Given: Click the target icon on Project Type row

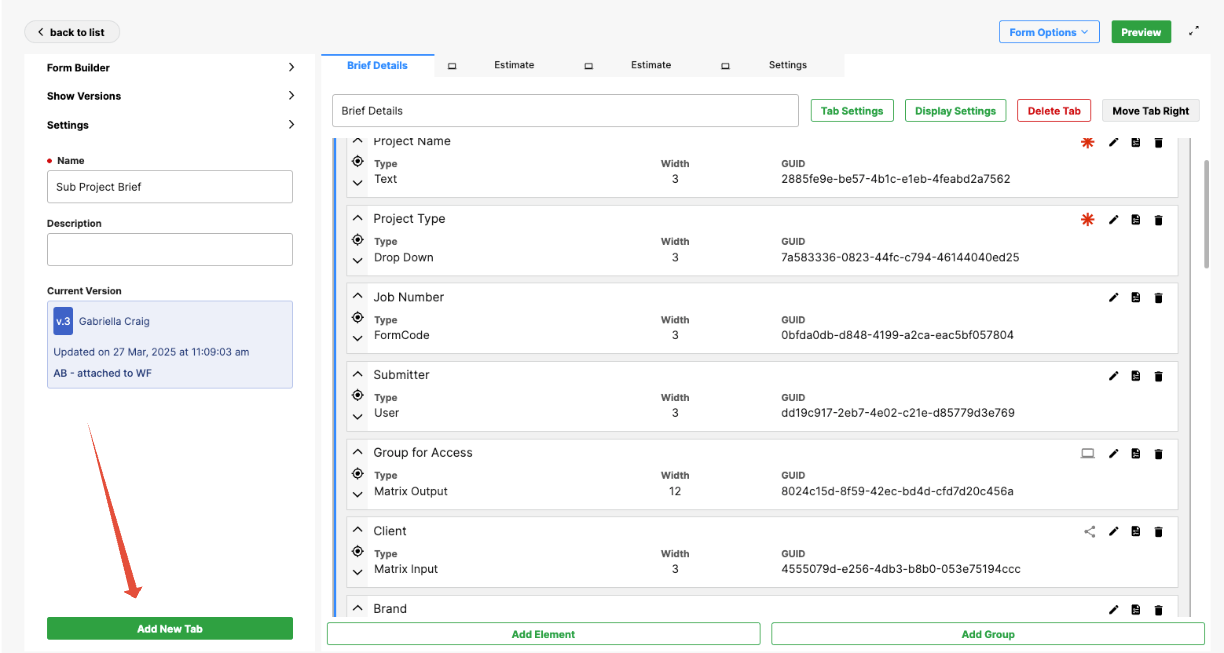Looking at the screenshot, I should pos(358,239).
